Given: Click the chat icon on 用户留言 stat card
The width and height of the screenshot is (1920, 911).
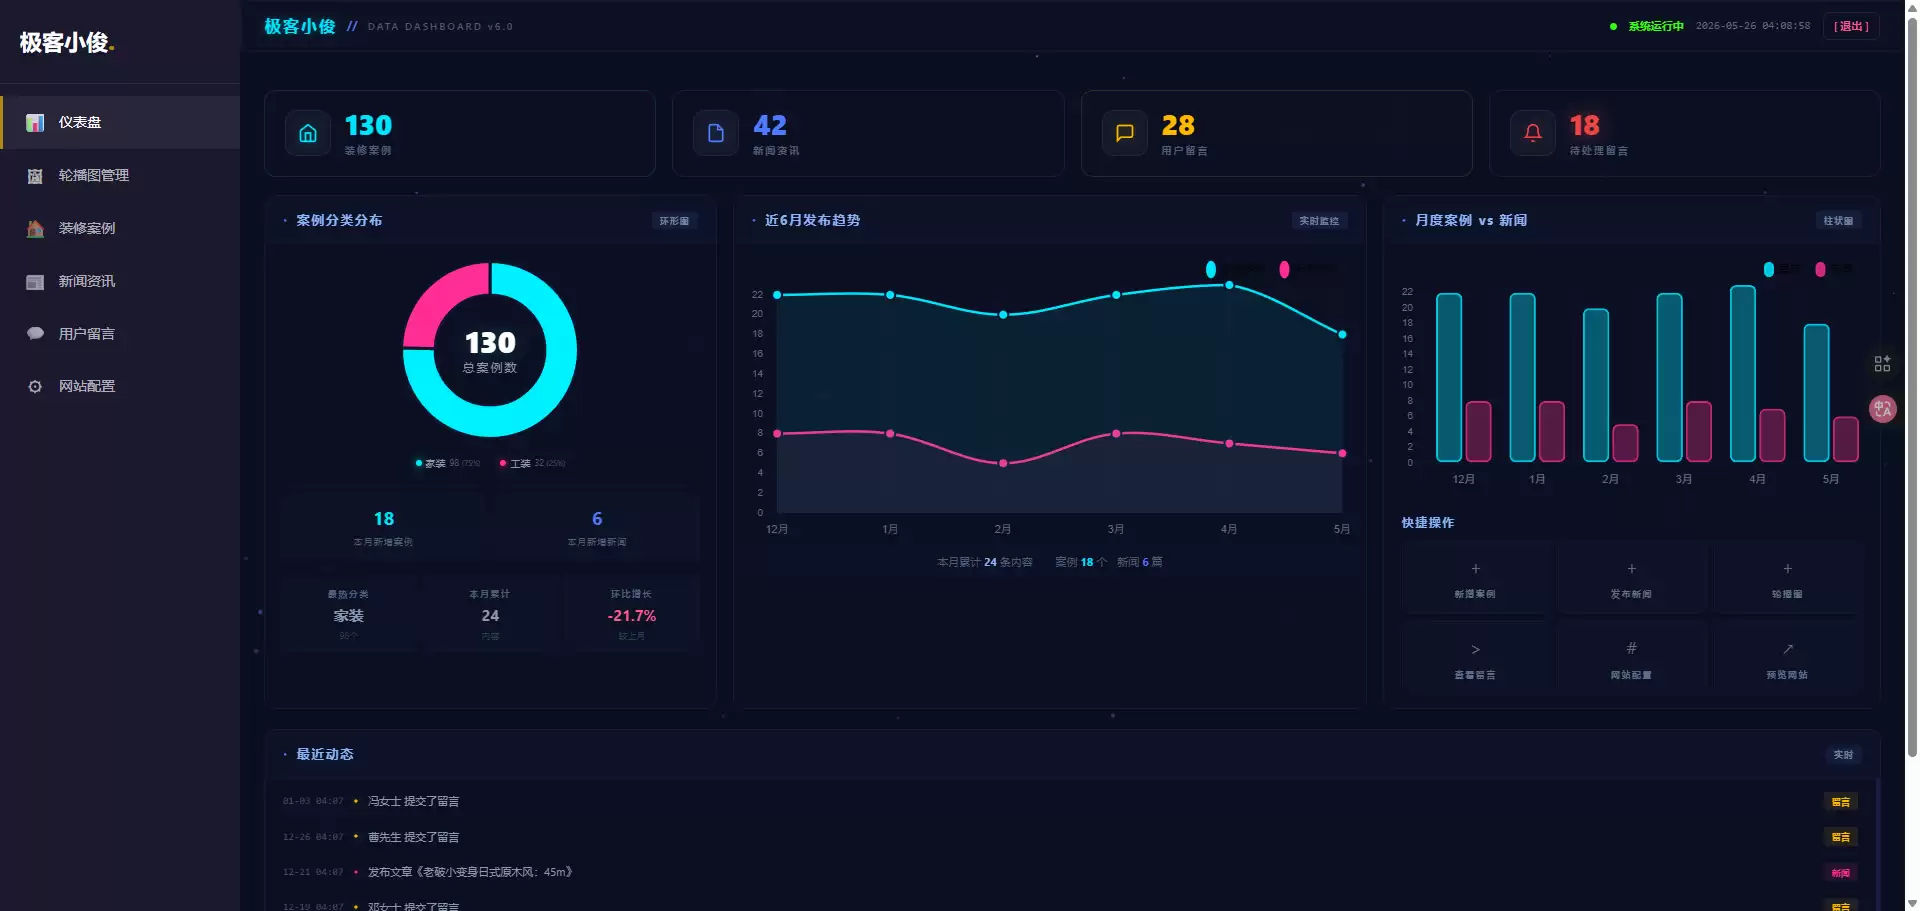Looking at the screenshot, I should tap(1124, 133).
